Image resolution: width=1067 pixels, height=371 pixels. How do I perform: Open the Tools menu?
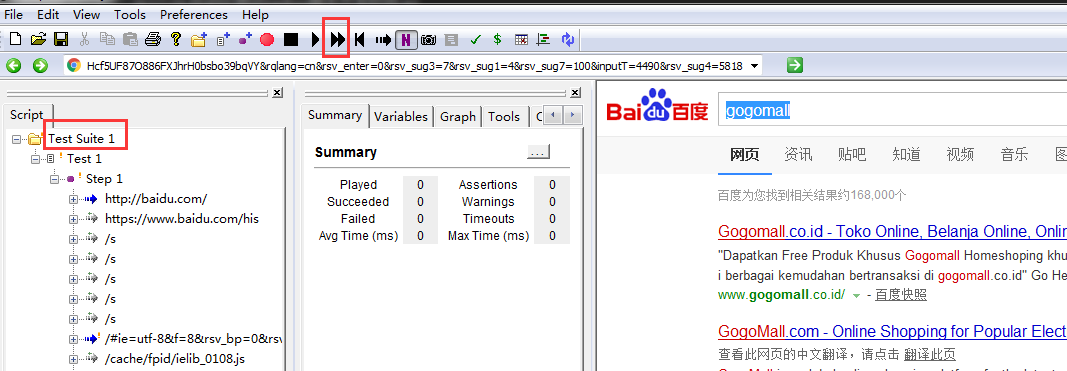click(x=130, y=14)
